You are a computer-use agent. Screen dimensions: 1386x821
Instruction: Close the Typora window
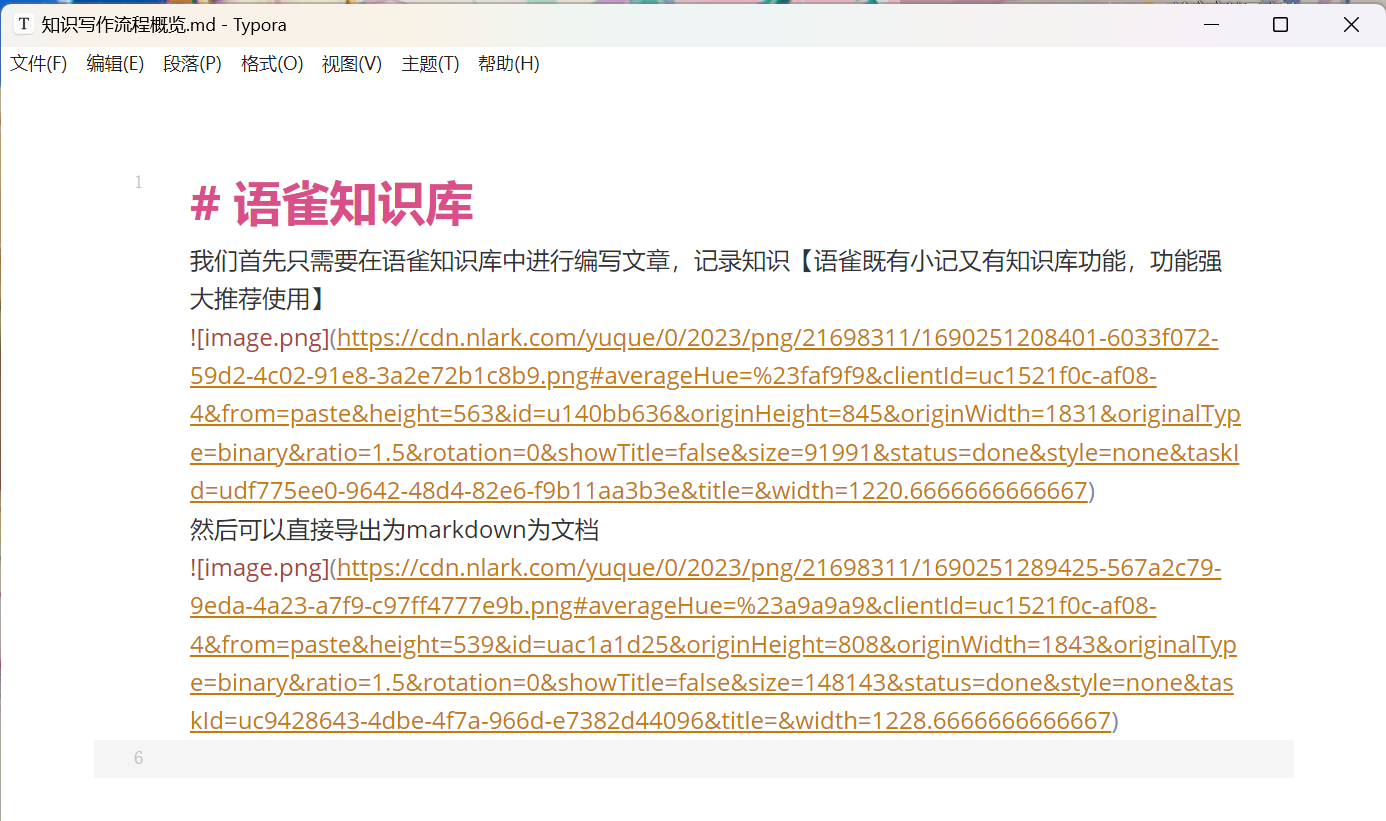pos(1351,25)
